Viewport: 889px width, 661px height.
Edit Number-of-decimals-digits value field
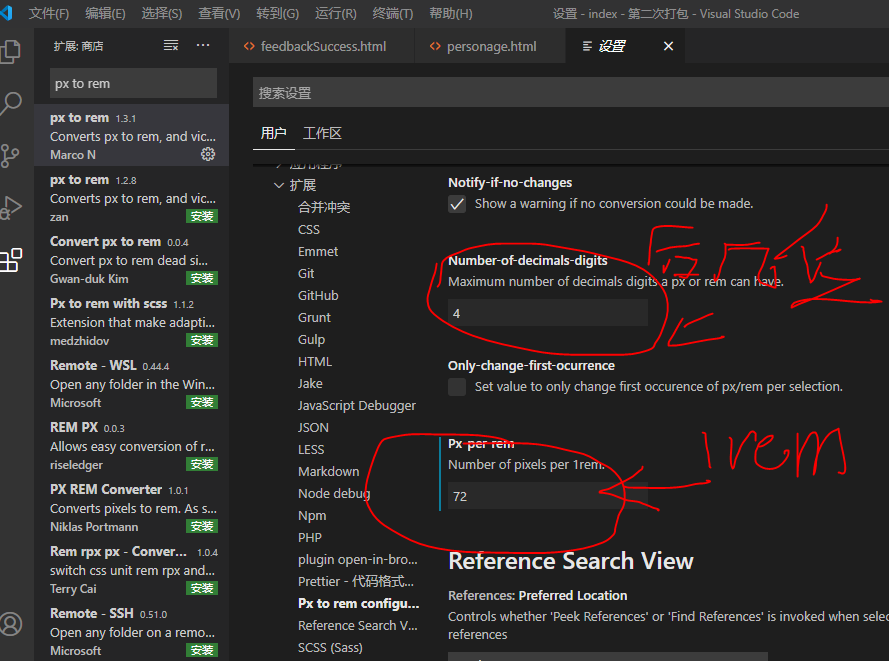548,313
